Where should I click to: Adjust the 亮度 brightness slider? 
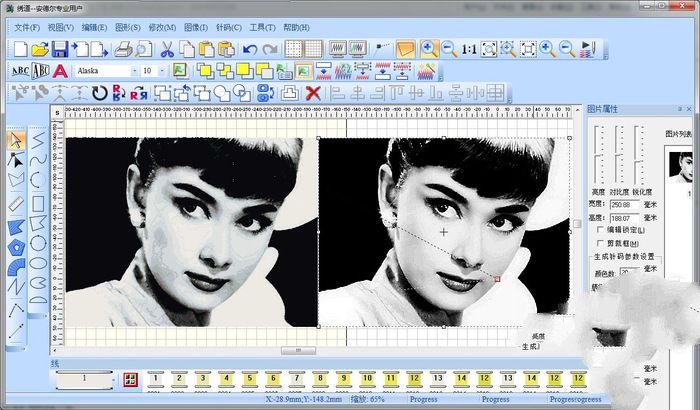pyautogui.click(x=598, y=154)
